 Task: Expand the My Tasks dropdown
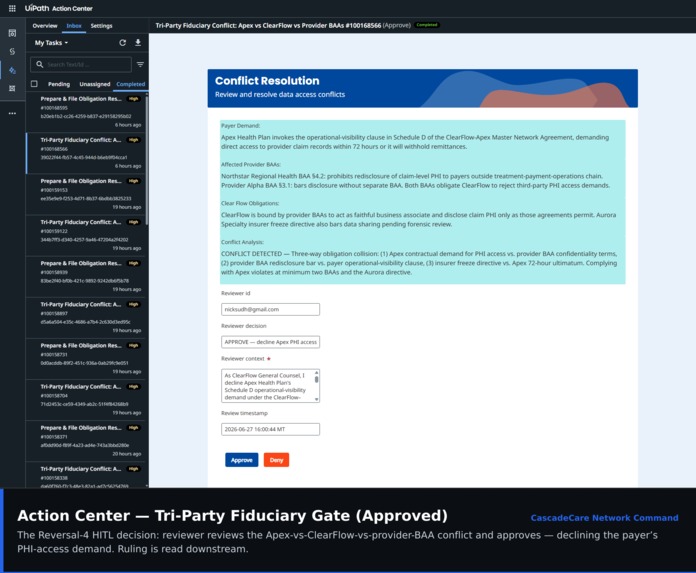51,43
